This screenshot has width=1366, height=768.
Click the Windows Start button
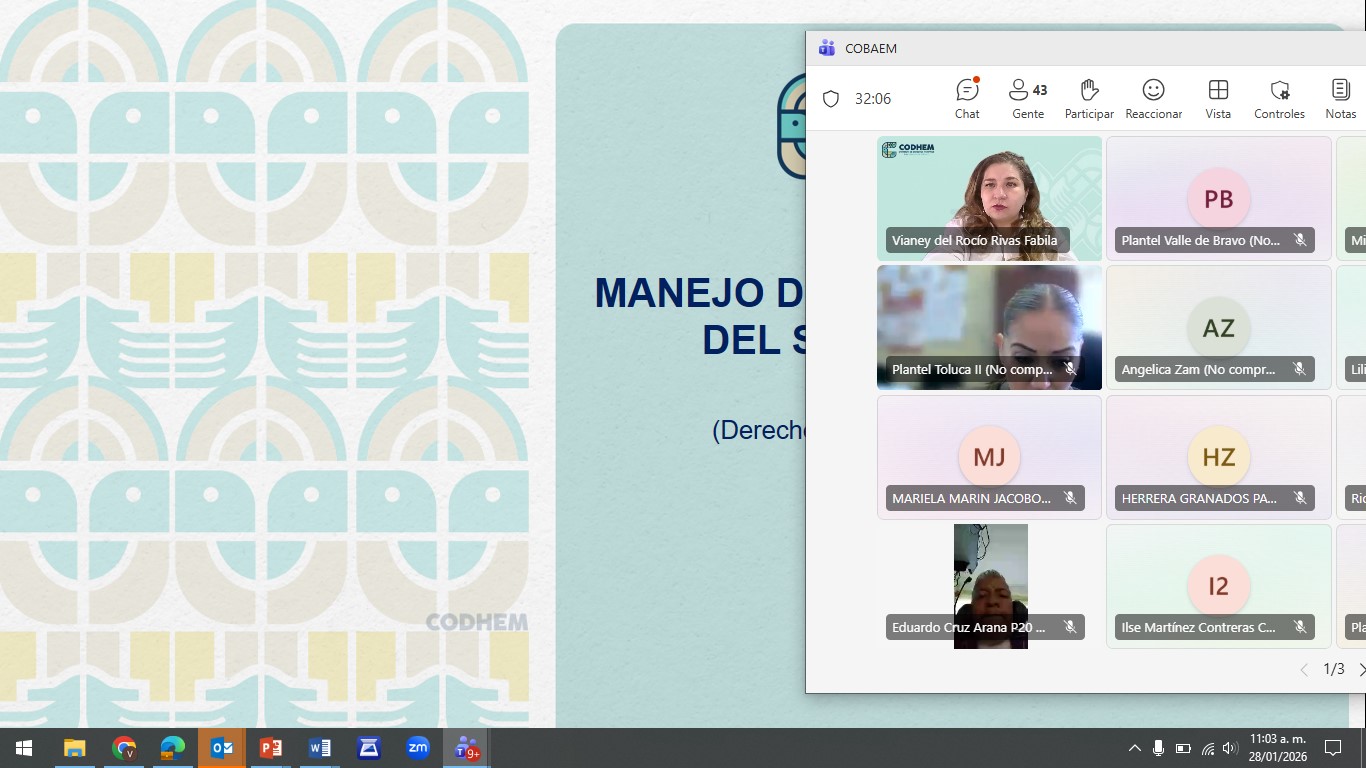tap(24, 748)
